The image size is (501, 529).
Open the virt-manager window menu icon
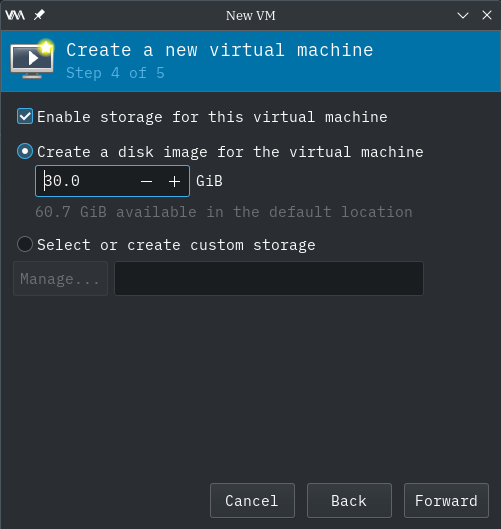click(x=15, y=15)
